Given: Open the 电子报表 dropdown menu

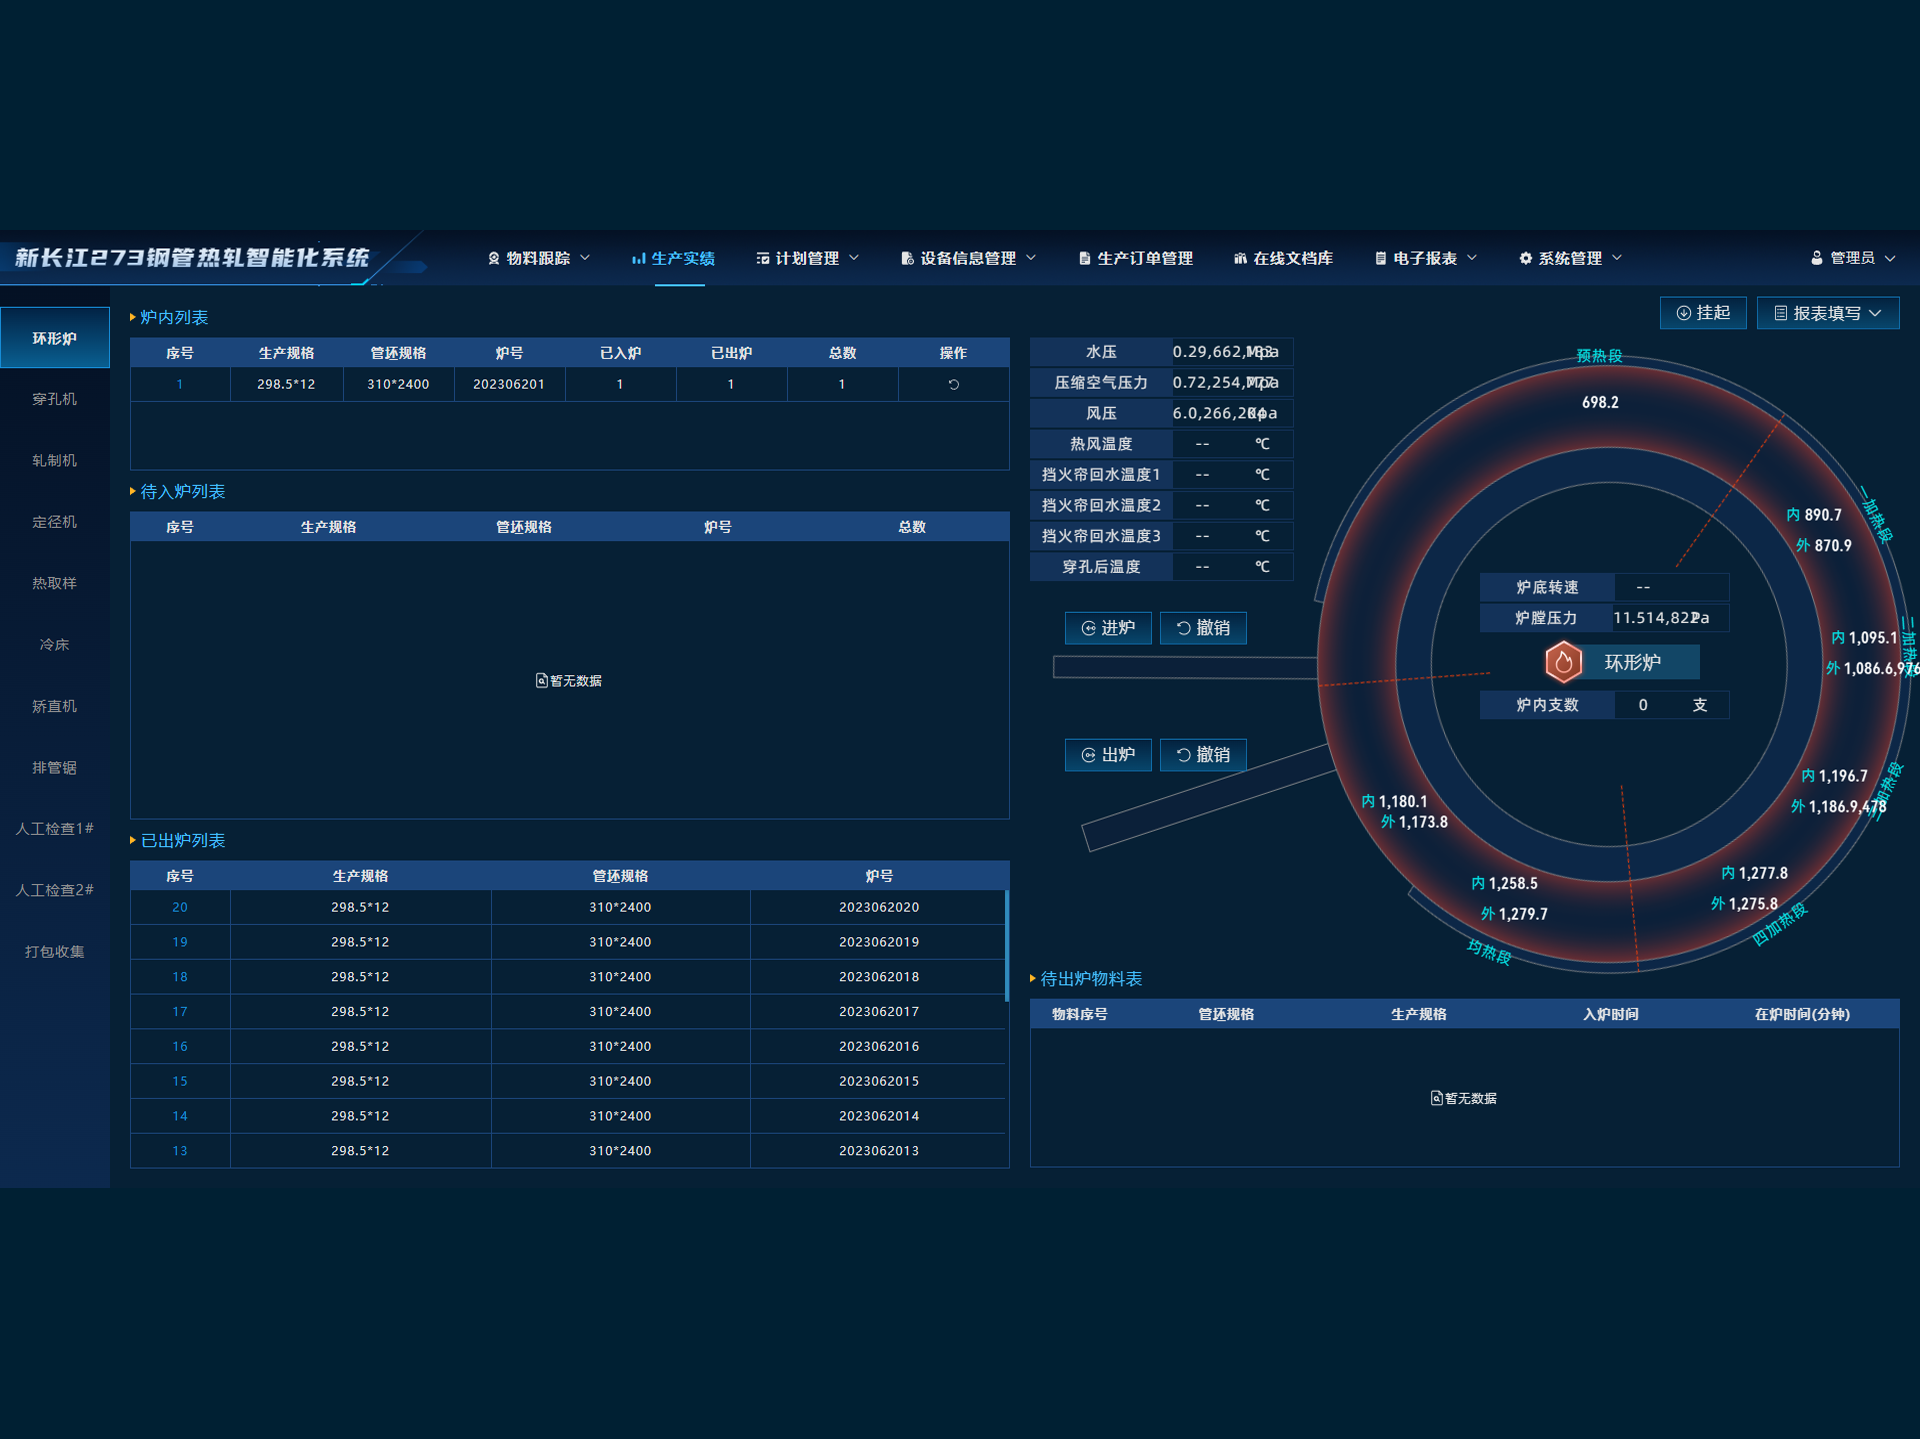Looking at the screenshot, I should [x=1425, y=258].
